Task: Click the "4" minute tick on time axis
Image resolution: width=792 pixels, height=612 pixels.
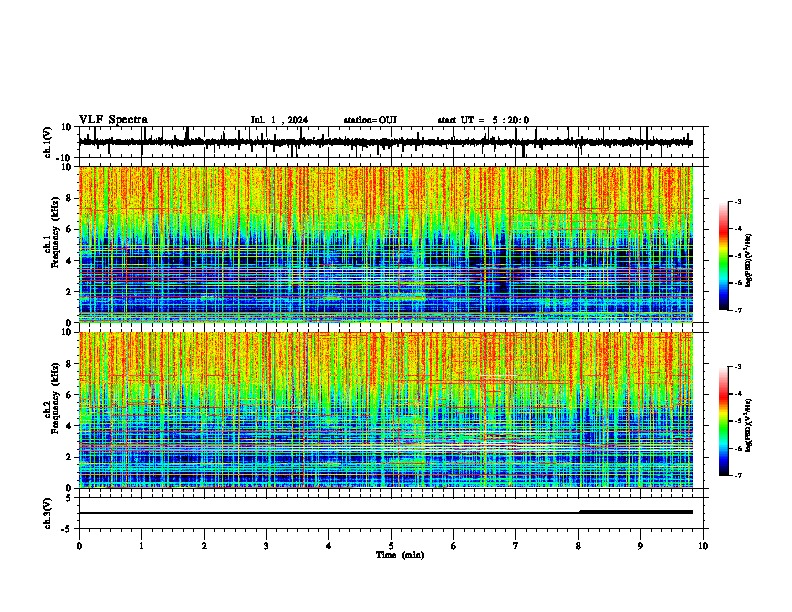Action: pos(329,546)
